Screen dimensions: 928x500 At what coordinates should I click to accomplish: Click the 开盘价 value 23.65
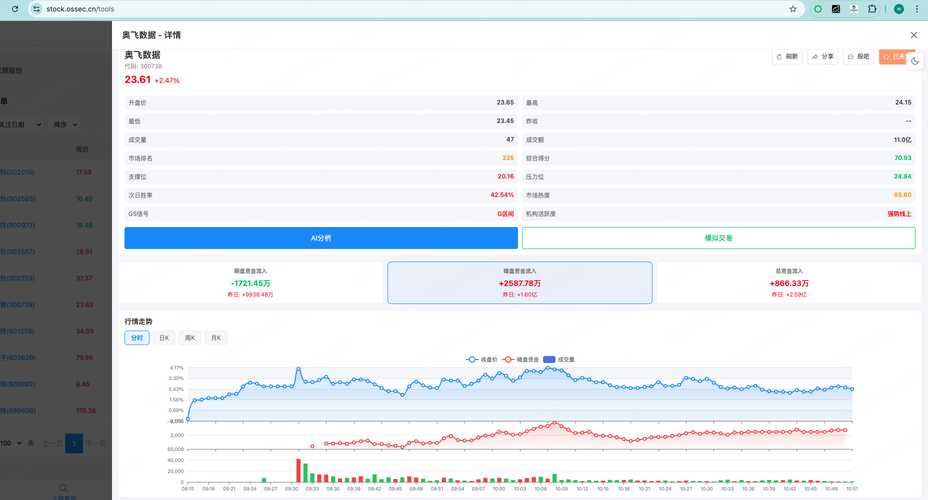(505, 102)
